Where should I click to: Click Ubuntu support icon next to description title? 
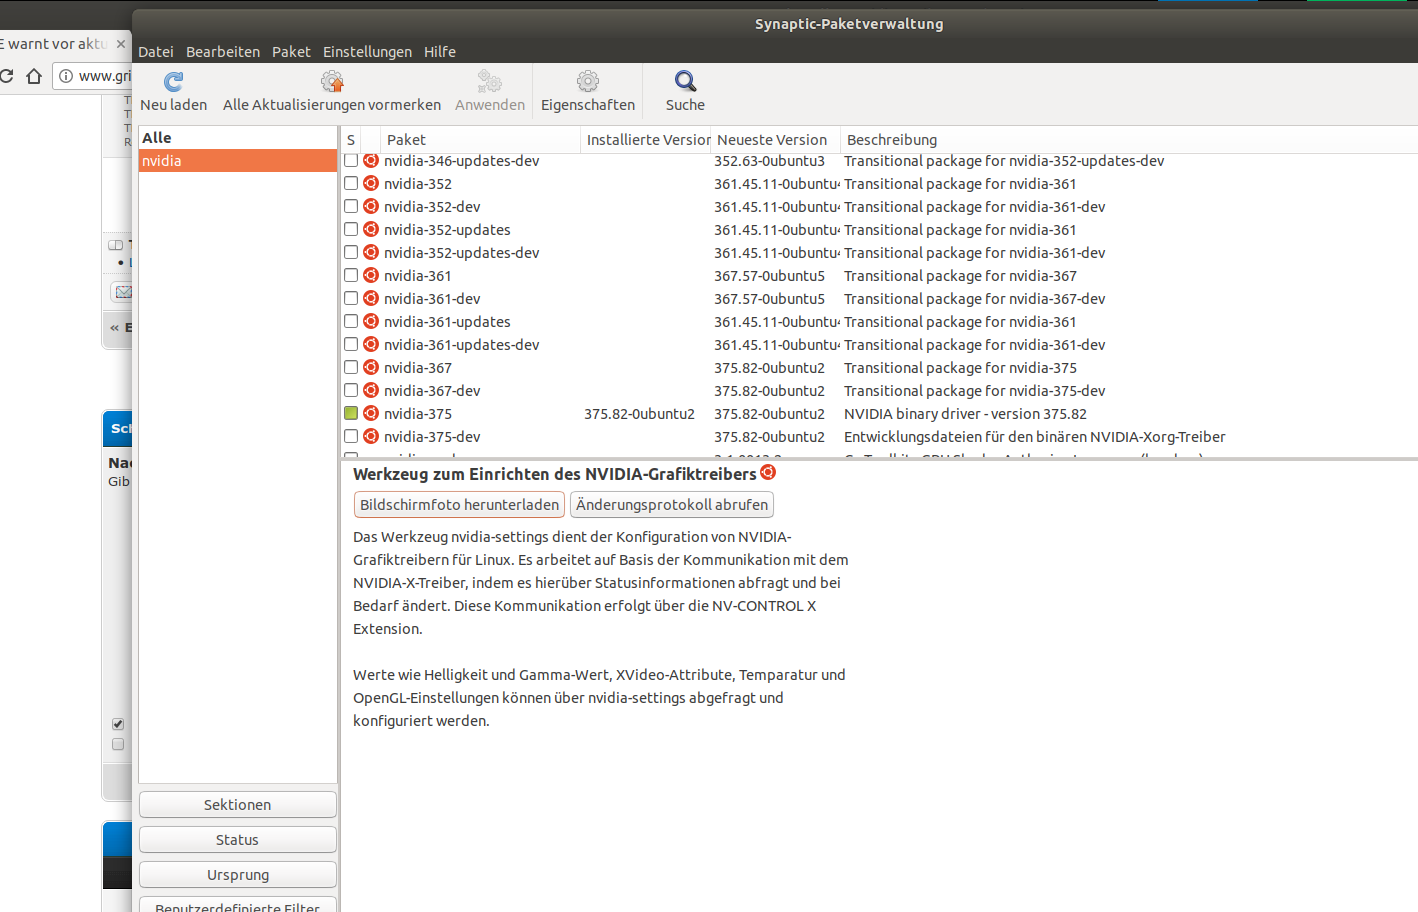coord(768,472)
